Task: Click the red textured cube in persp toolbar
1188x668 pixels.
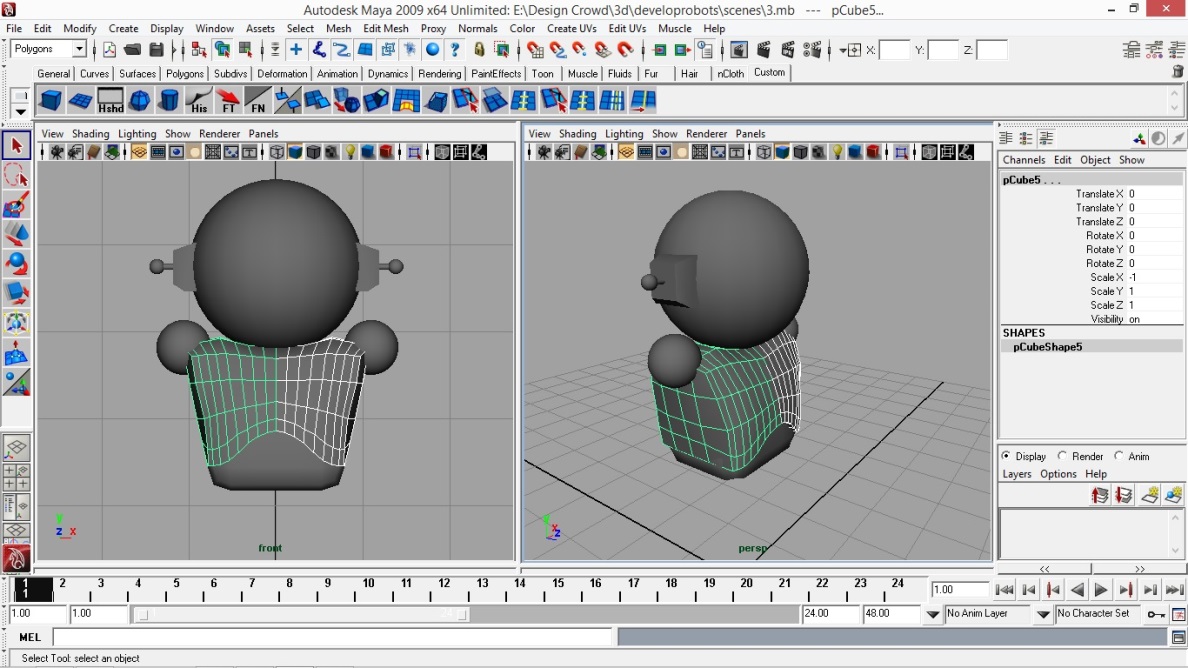Action: click(x=873, y=152)
